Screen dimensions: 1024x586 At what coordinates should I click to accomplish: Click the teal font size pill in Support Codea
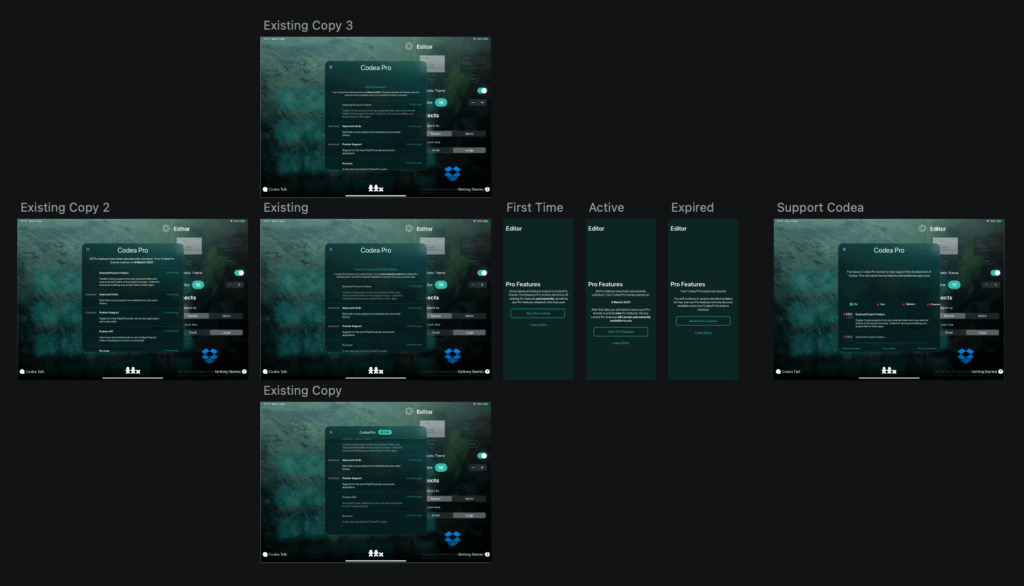click(954, 285)
